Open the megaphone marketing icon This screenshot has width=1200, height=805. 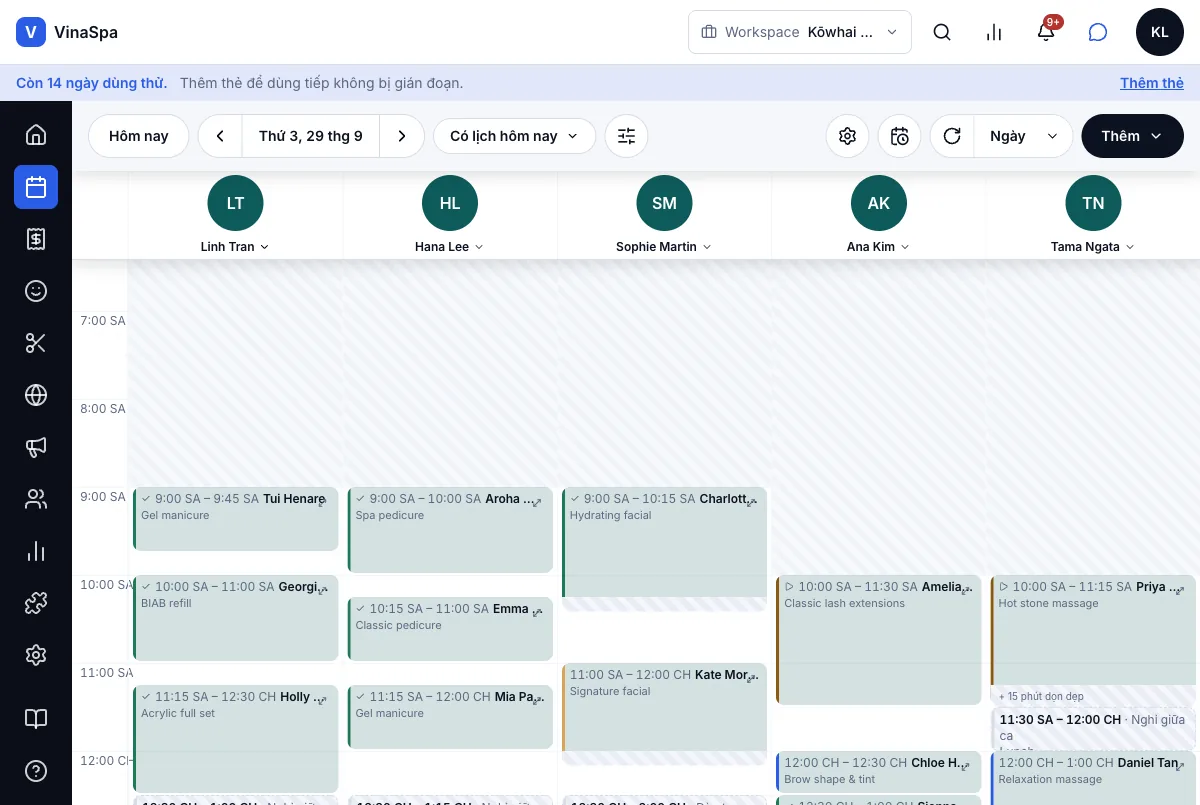[x=36, y=447]
